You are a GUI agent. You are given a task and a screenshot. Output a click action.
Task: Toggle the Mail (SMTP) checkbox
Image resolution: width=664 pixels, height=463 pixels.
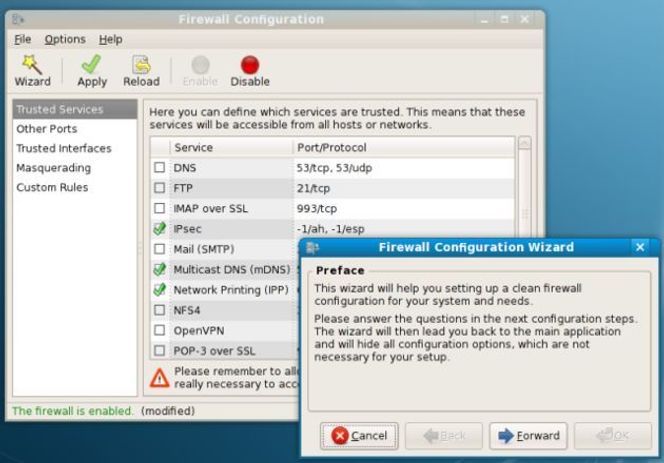coord(160,249)
